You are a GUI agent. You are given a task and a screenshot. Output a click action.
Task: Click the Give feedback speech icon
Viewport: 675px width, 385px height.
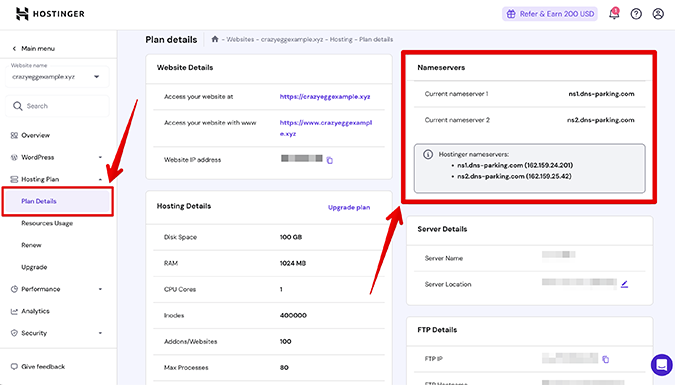[14, 366]
